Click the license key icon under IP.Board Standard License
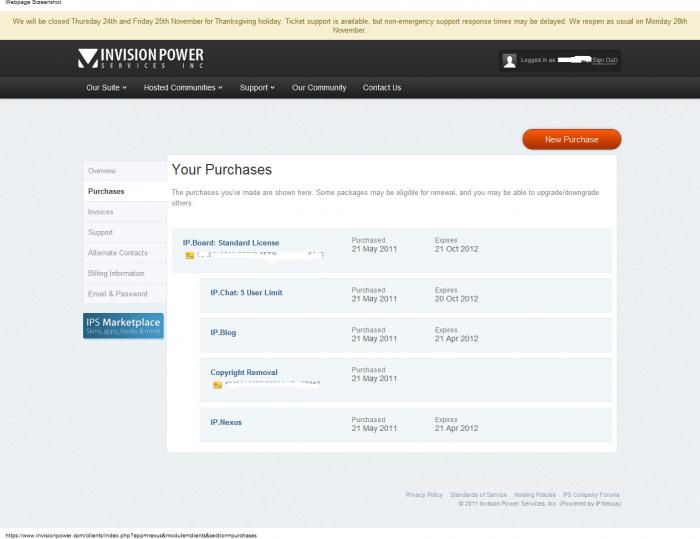 click(189, 255)
